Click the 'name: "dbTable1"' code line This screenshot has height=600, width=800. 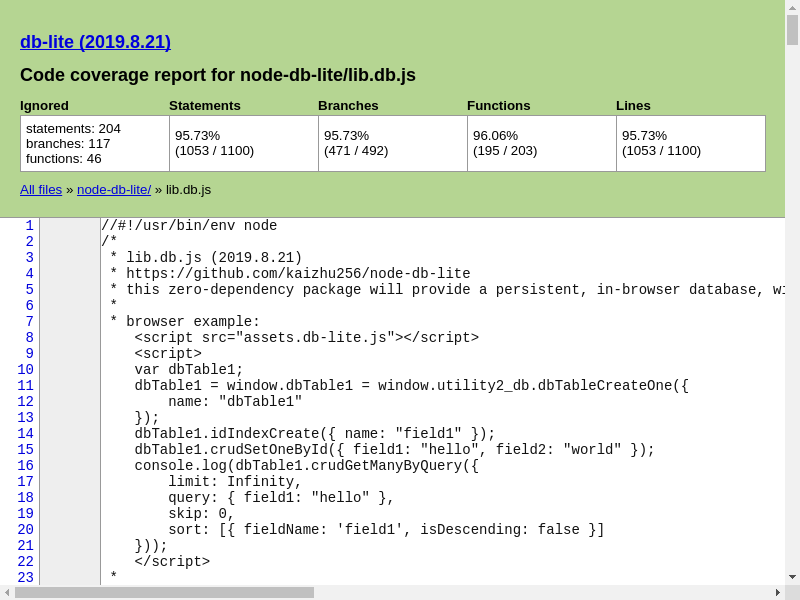coord(235,402)
